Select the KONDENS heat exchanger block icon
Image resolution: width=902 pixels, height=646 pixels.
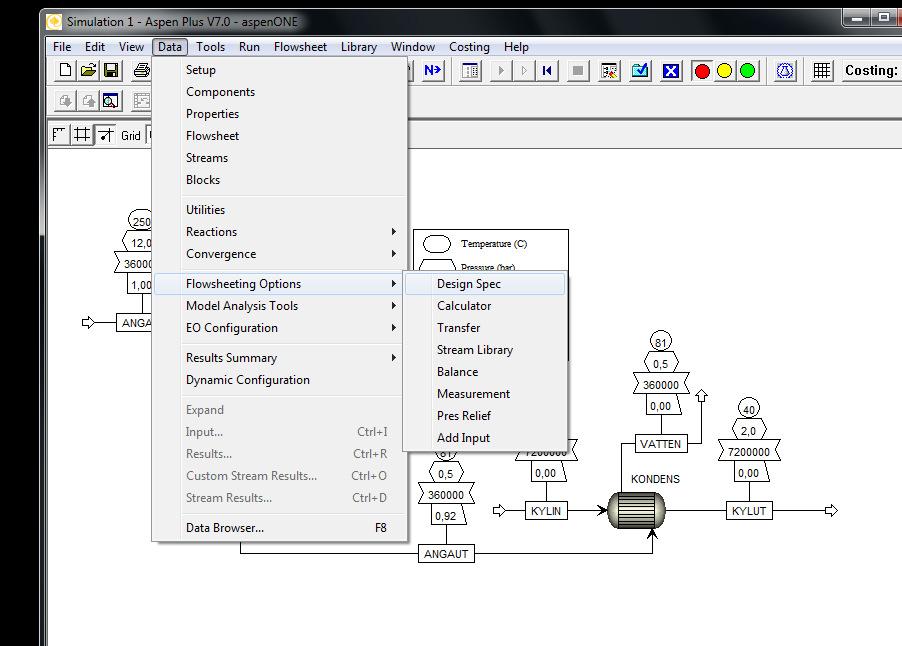[636, 510]
